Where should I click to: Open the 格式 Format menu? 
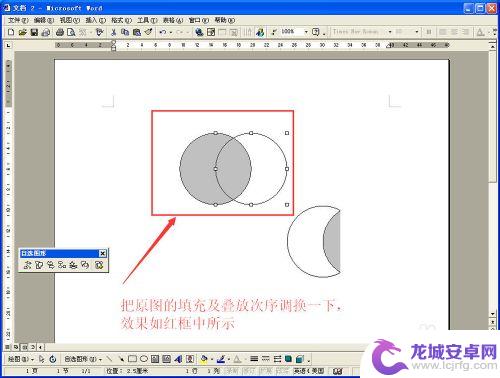point(121,20)
